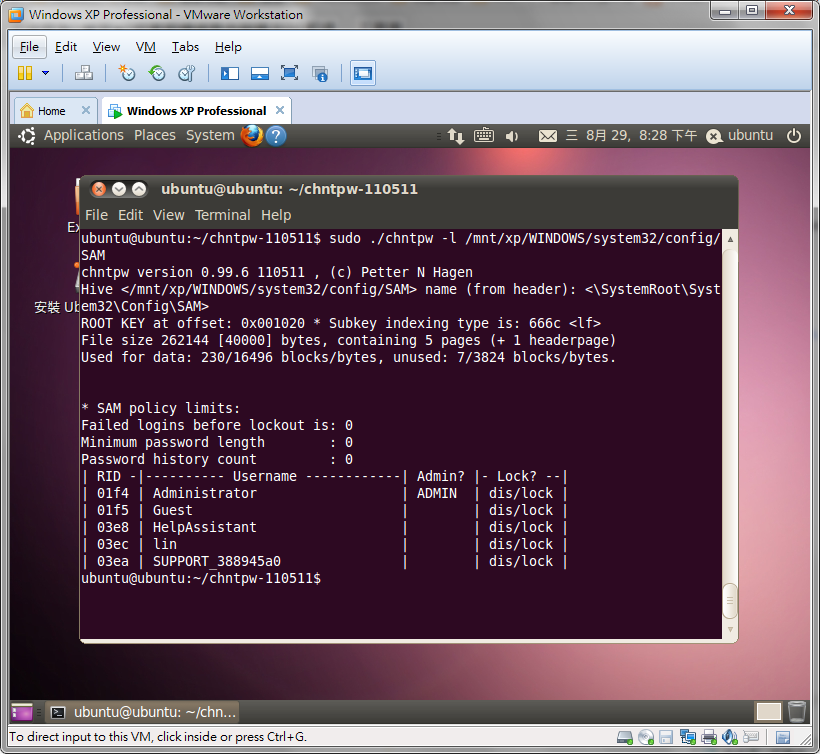
Task: Toggle the thumbnail bar view icon
Action: click(x=259, y=73)
